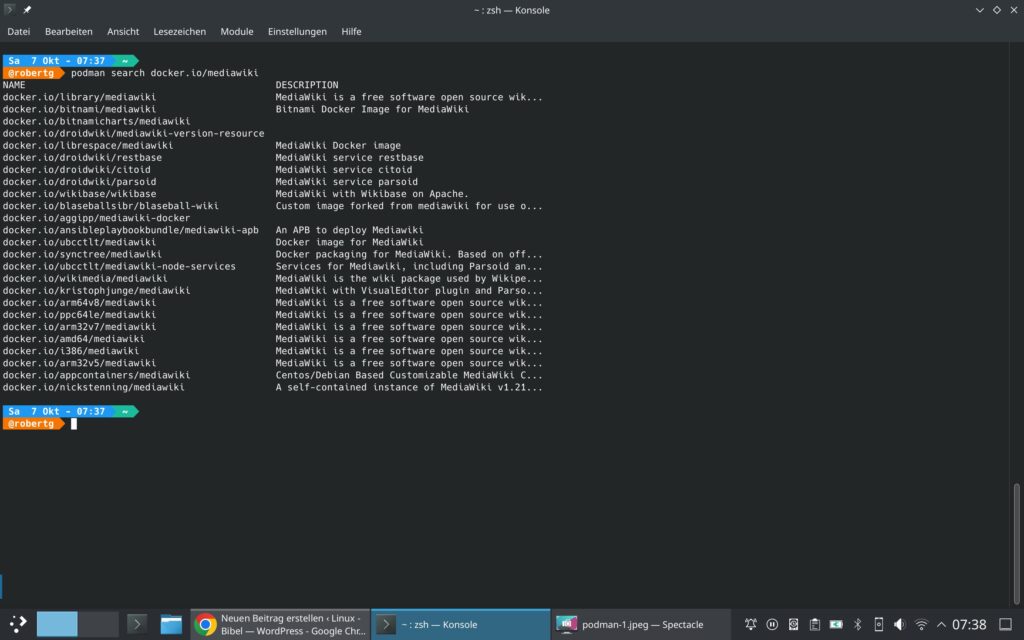Open the disk devices tray icon
Viewport: 1024px width, 640px height.
coord(793,624)
